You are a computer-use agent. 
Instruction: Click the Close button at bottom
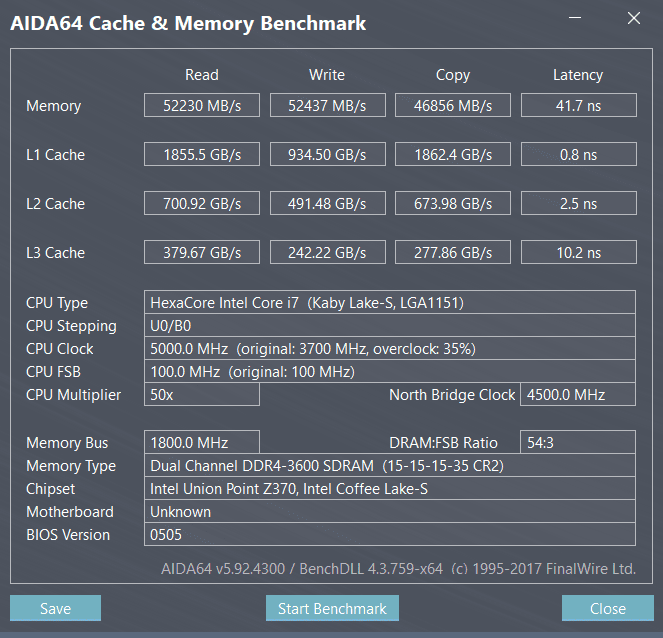point(608,608)
